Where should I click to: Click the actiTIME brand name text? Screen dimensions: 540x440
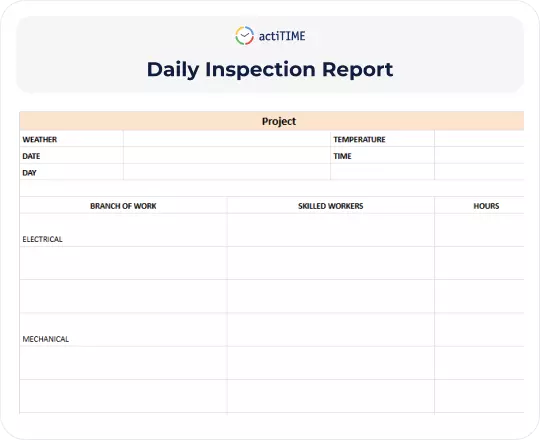[282, 36]
